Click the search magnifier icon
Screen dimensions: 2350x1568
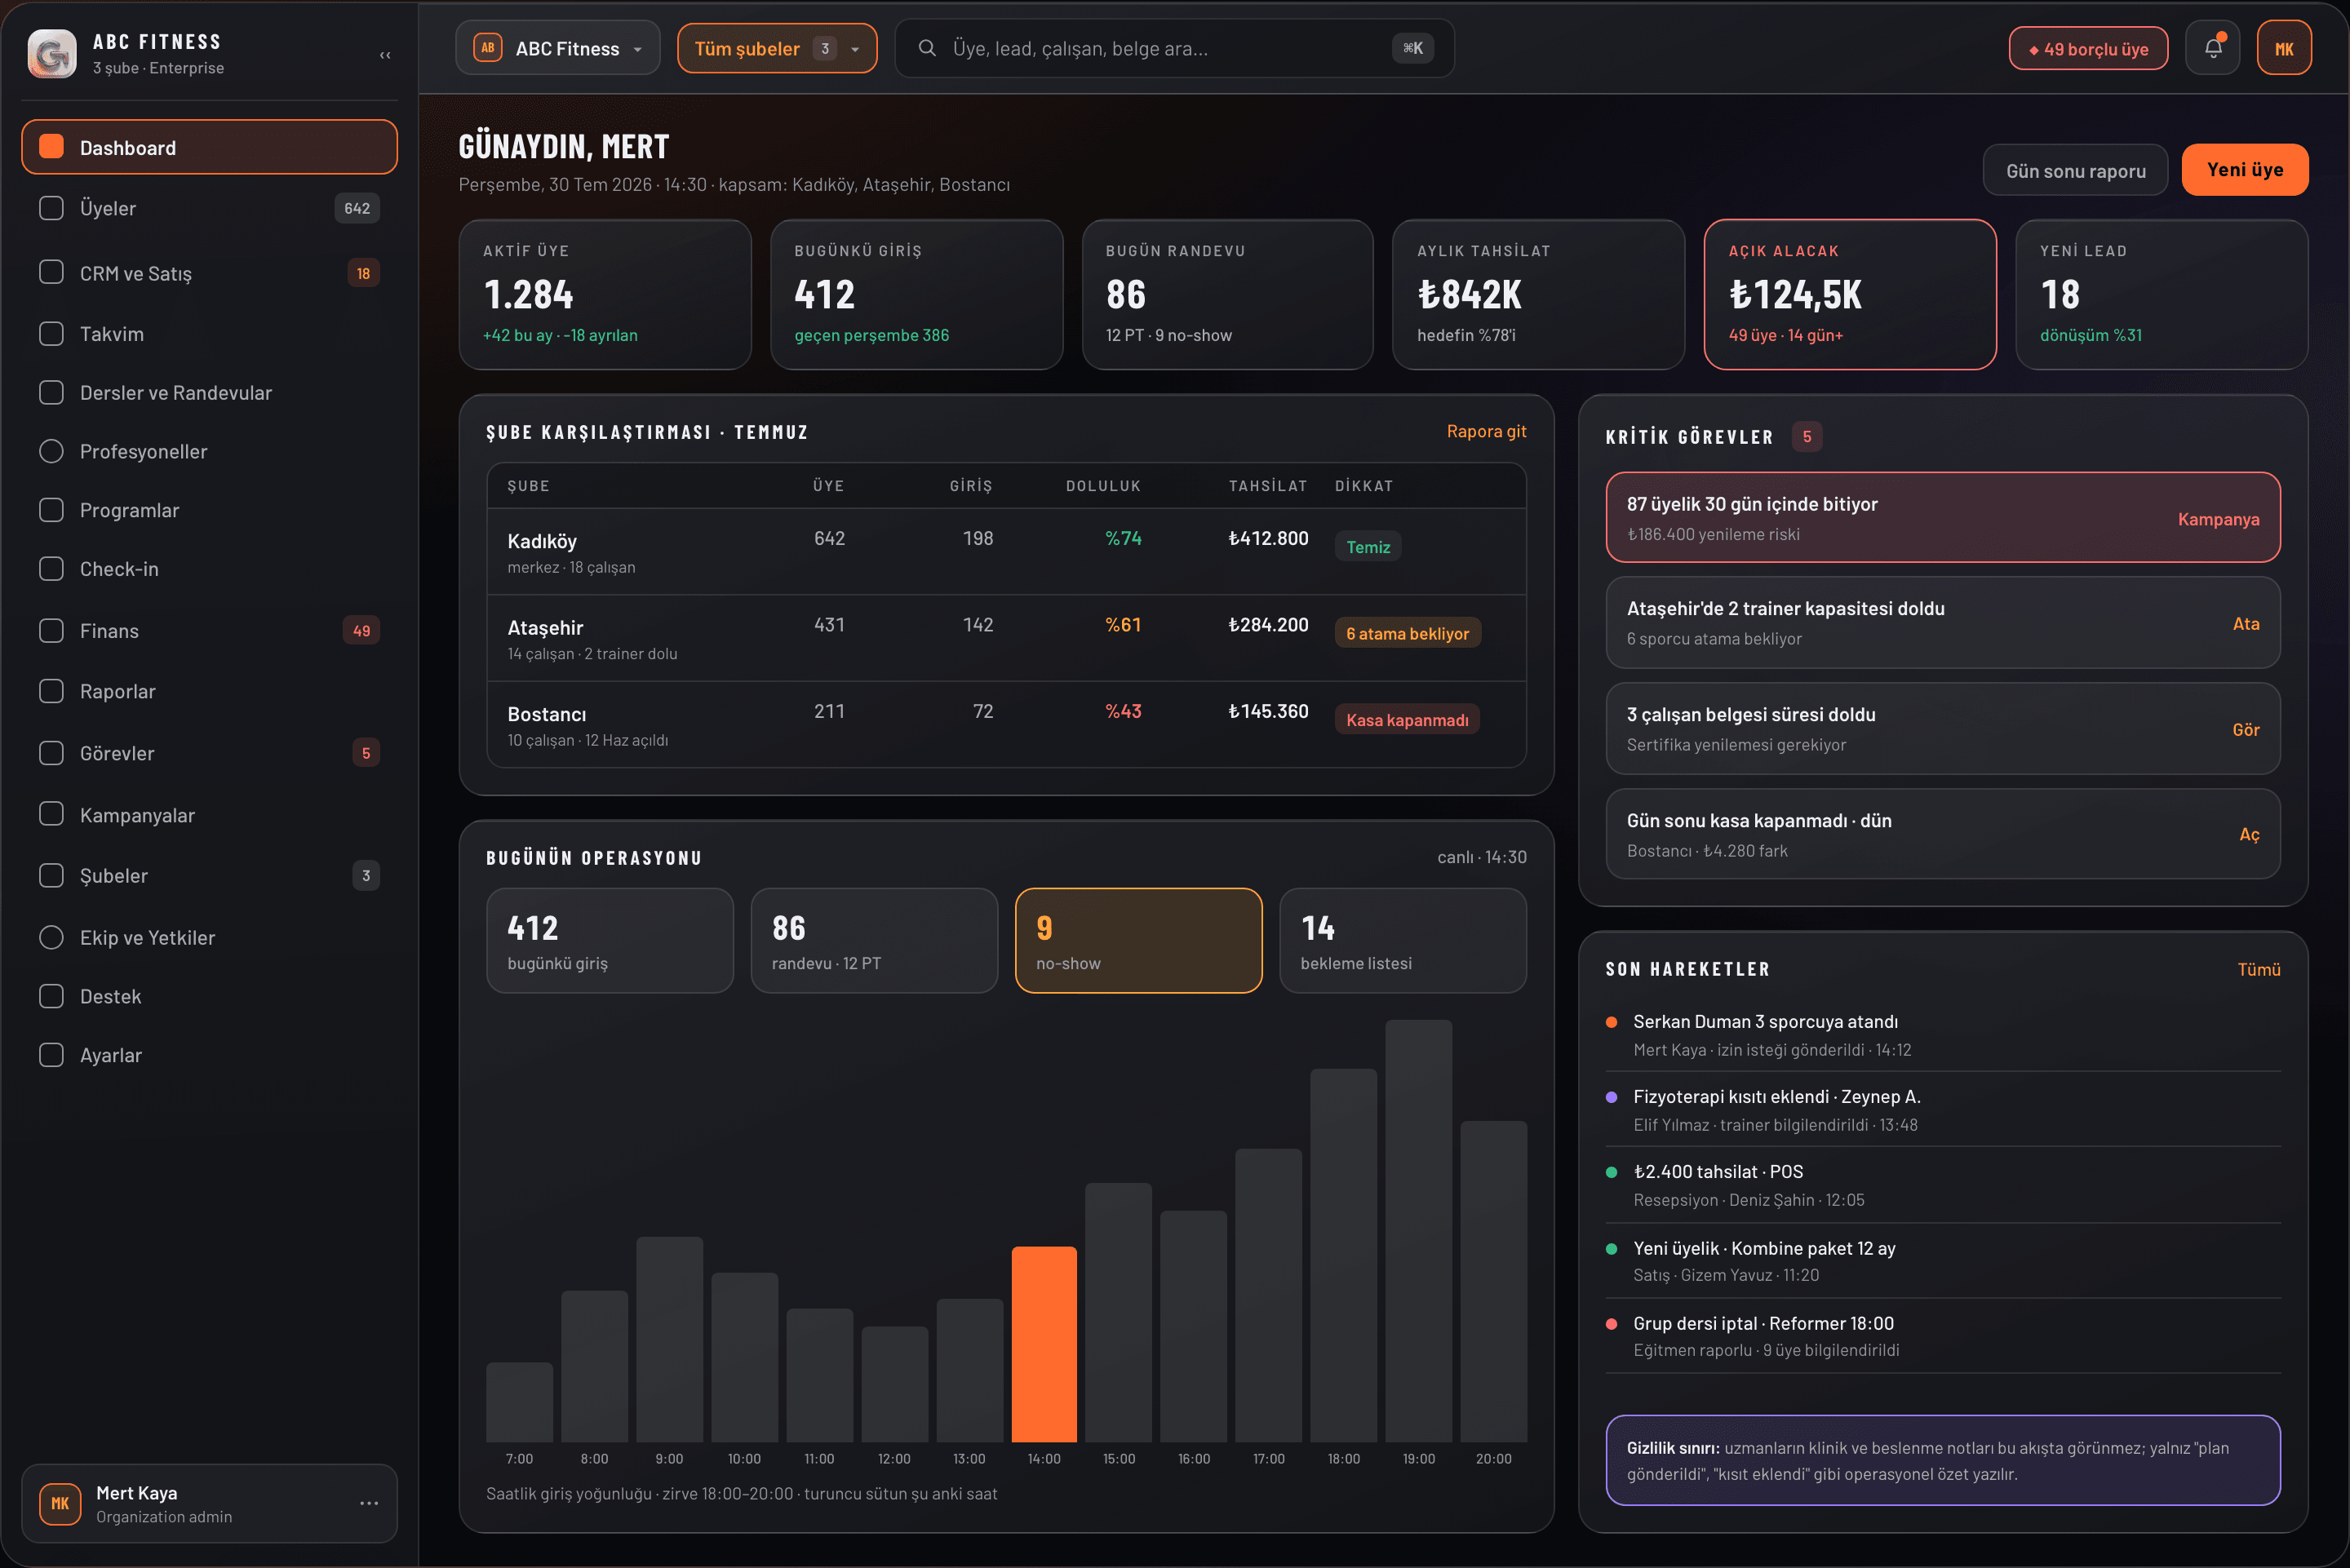(927, 48)
